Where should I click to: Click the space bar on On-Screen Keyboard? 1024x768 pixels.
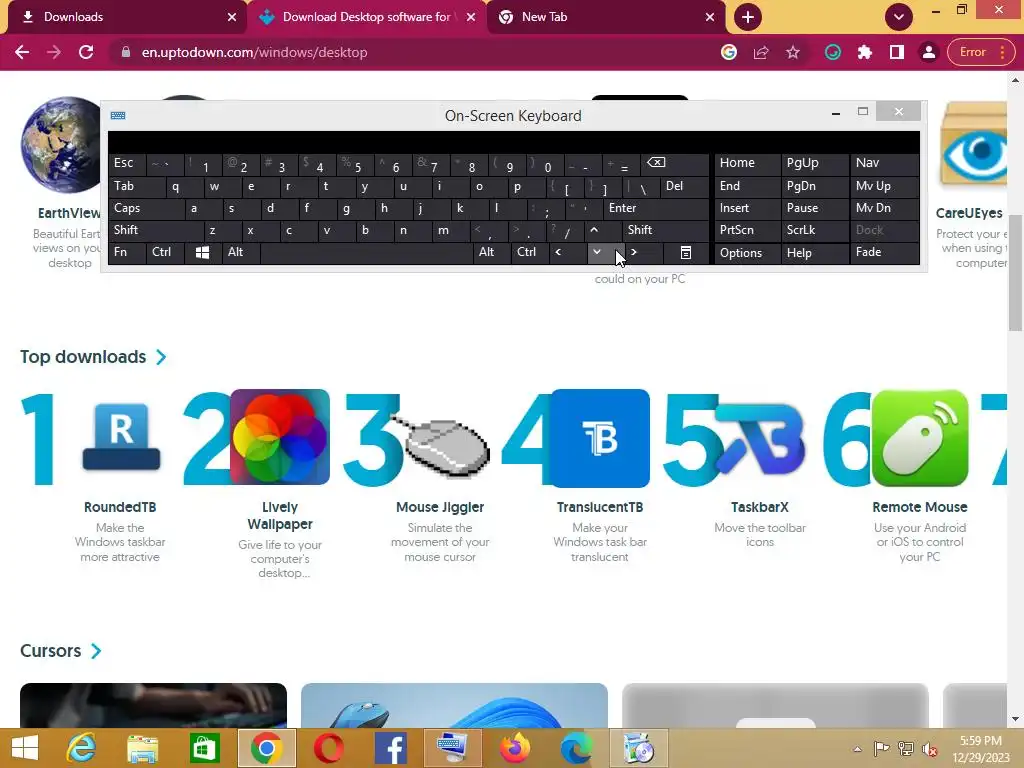pos(366,253)
